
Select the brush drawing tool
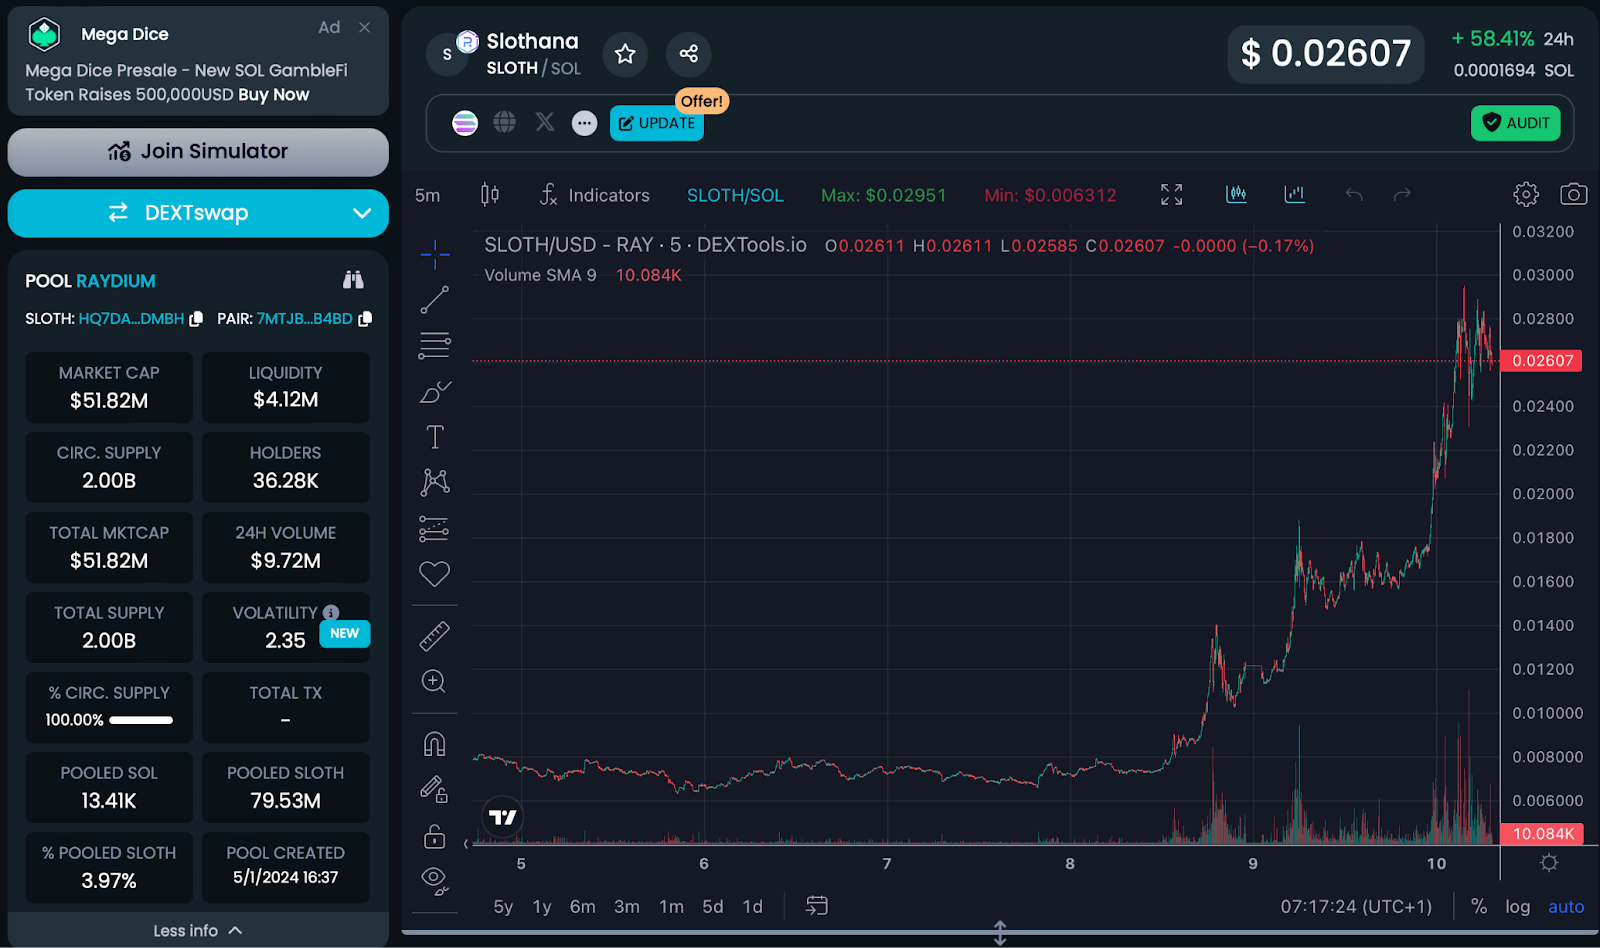pos(434,392)
